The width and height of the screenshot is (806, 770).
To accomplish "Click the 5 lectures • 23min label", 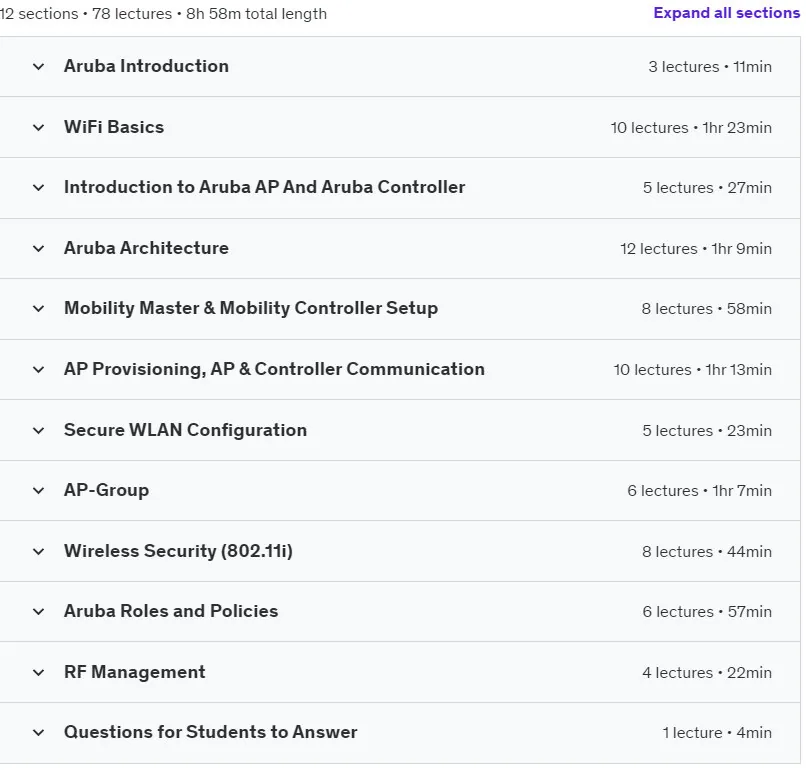I will [x=707, y=431].
